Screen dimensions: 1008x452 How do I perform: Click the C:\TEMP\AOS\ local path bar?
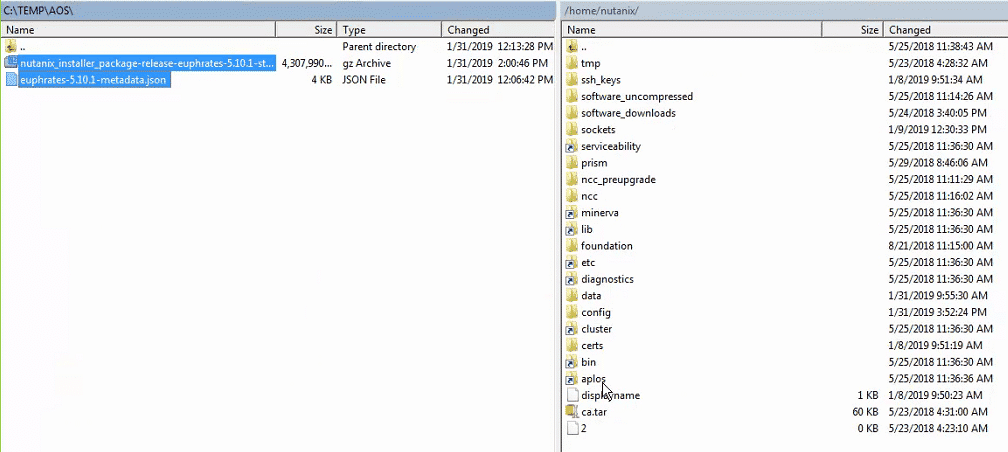277,10
